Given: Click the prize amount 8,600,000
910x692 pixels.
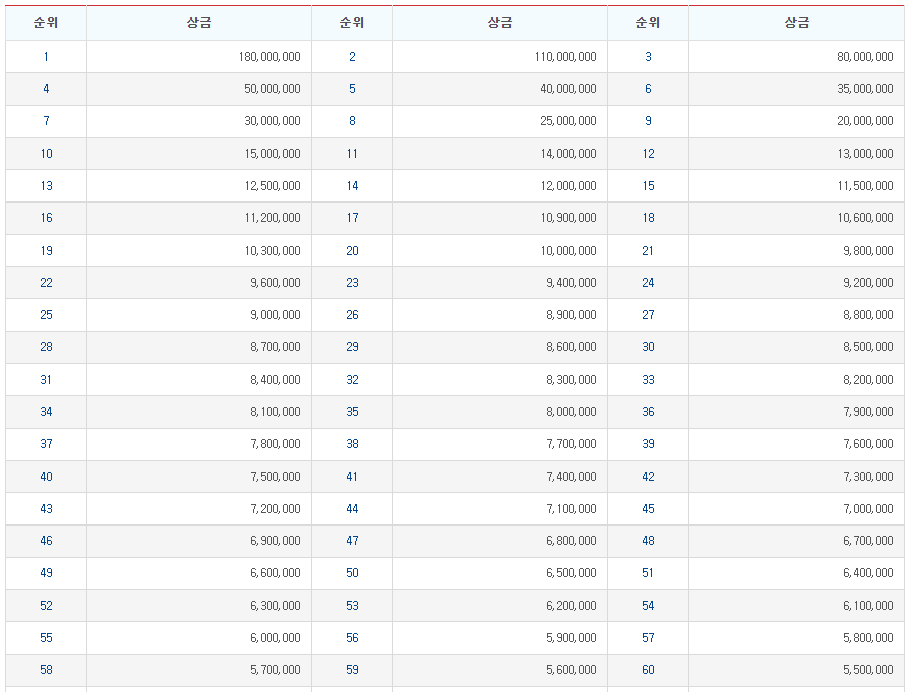Looking at the screenshot, I should point(571,347).
